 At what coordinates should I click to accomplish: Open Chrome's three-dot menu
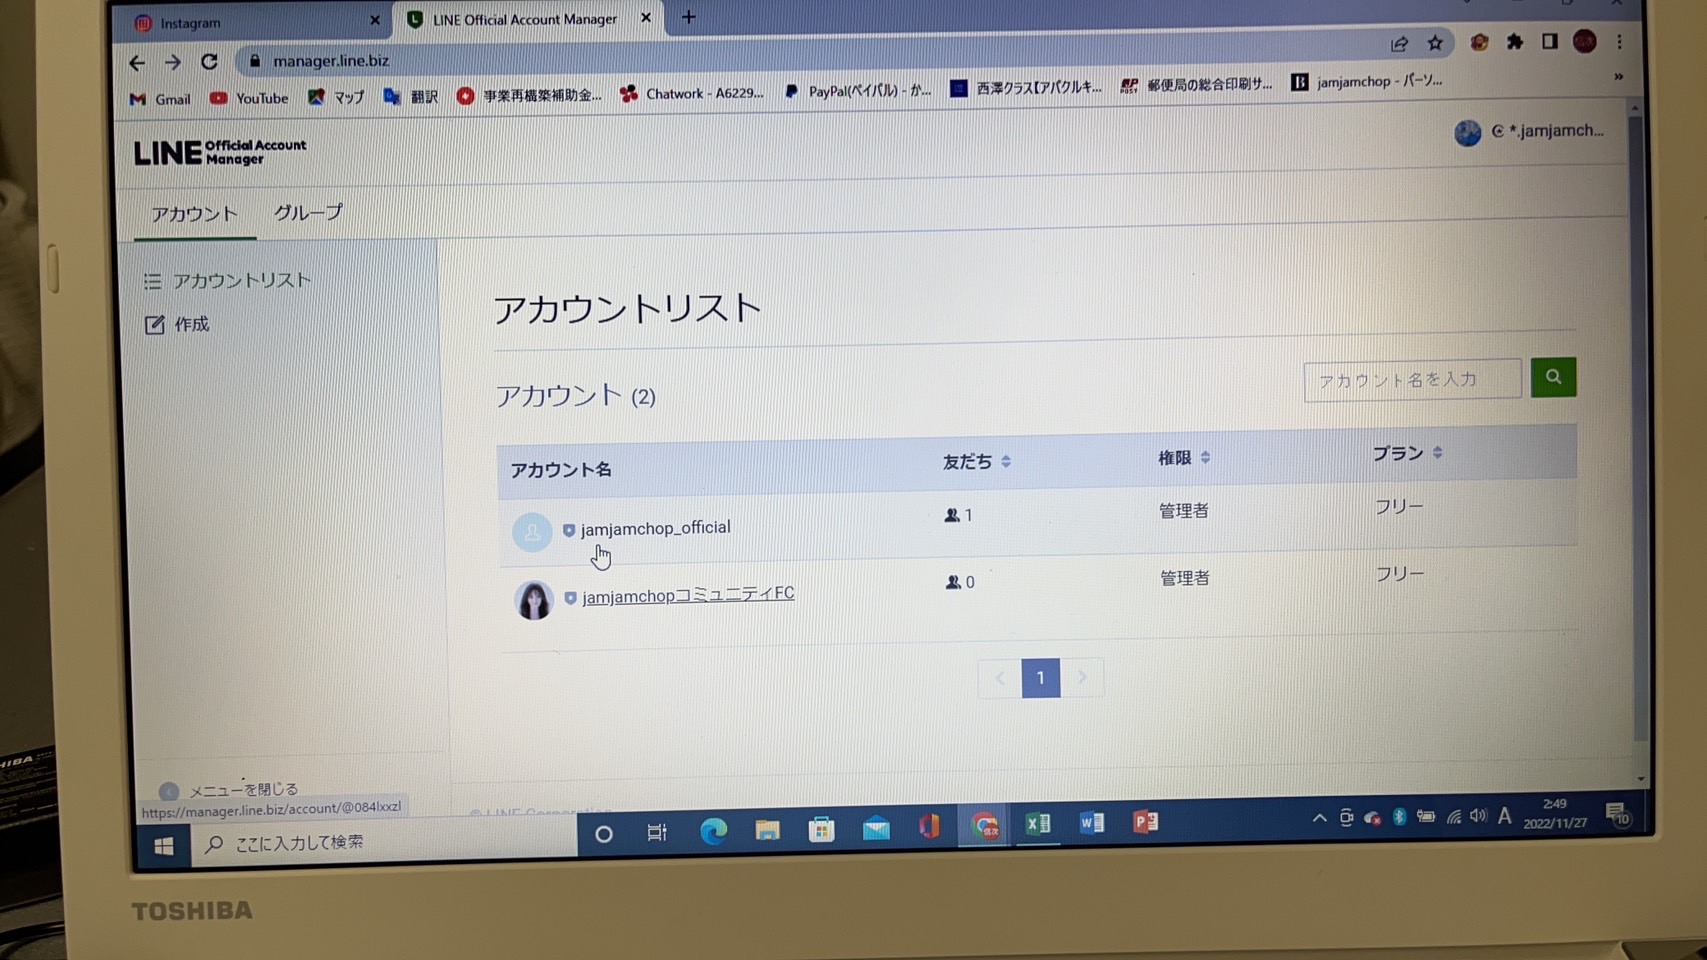[1619, 41]
